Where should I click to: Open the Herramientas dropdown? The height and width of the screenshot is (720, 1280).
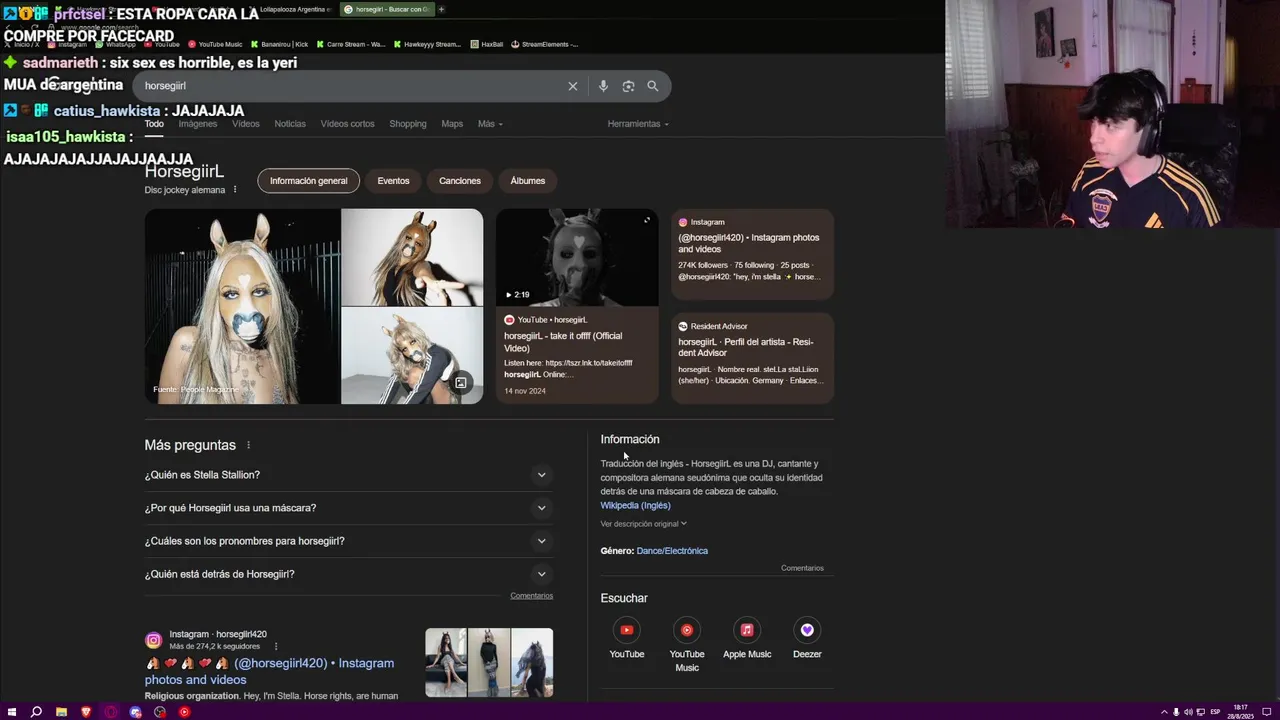point(638,124)
